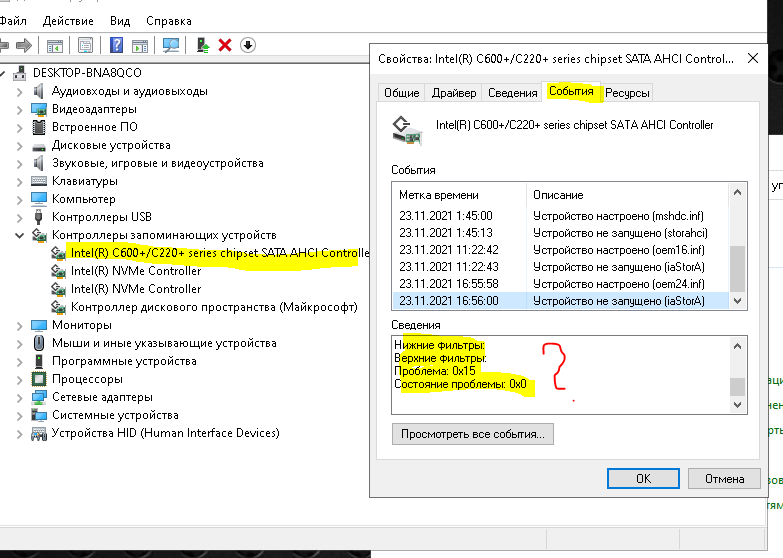Click the Мыши mouse device icon
This screenshot has width=783, height=558.
click(x=38, y=343)
